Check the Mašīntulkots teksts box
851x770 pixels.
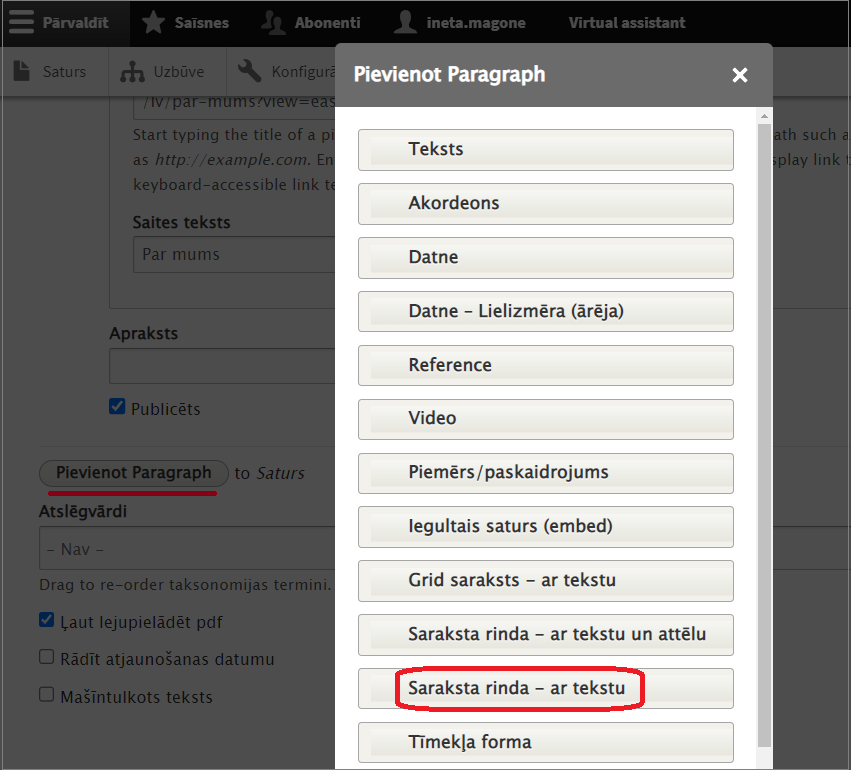point(47,694)
